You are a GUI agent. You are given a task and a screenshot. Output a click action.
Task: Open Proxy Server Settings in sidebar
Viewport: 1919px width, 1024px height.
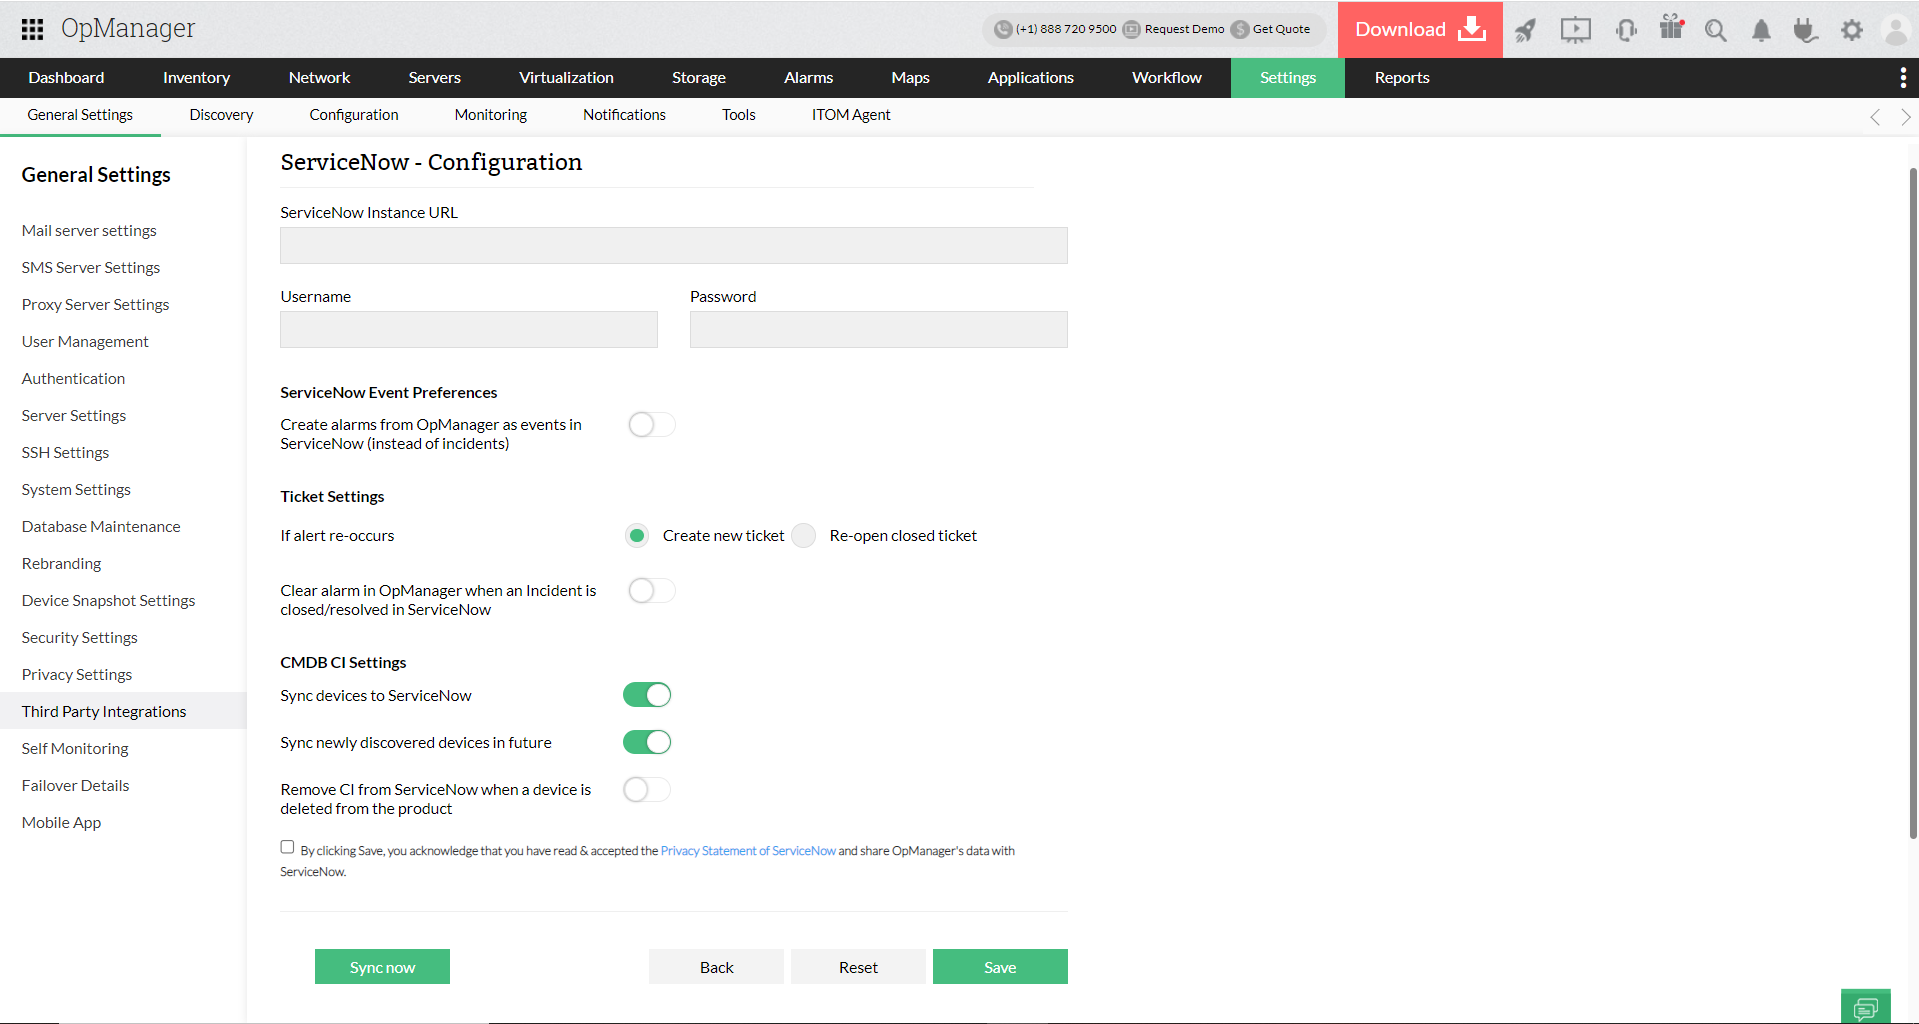(x=95, y=305)
